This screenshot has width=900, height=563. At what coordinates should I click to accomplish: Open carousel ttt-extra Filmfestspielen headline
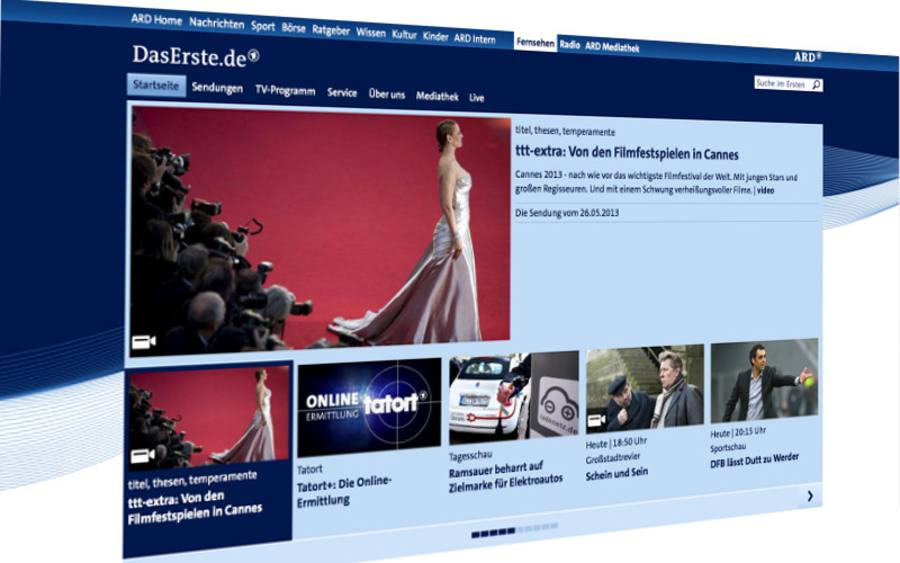point(195,507)
